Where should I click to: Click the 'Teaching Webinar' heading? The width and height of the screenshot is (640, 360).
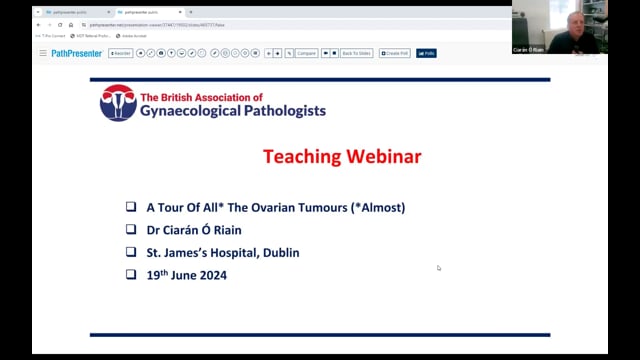point(342,157)
